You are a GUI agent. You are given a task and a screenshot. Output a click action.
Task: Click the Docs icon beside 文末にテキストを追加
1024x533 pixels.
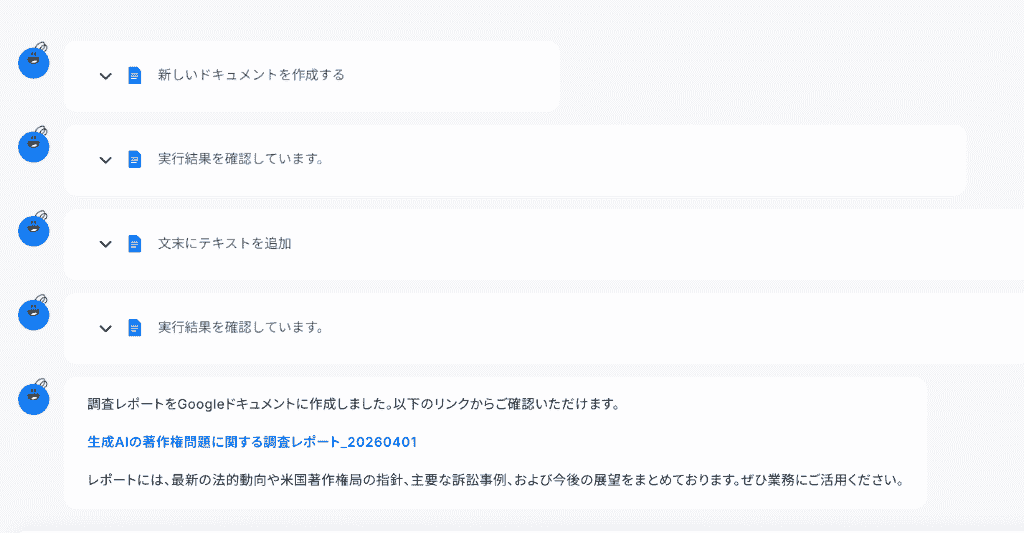pyautogui.click(x=135, y=243)
